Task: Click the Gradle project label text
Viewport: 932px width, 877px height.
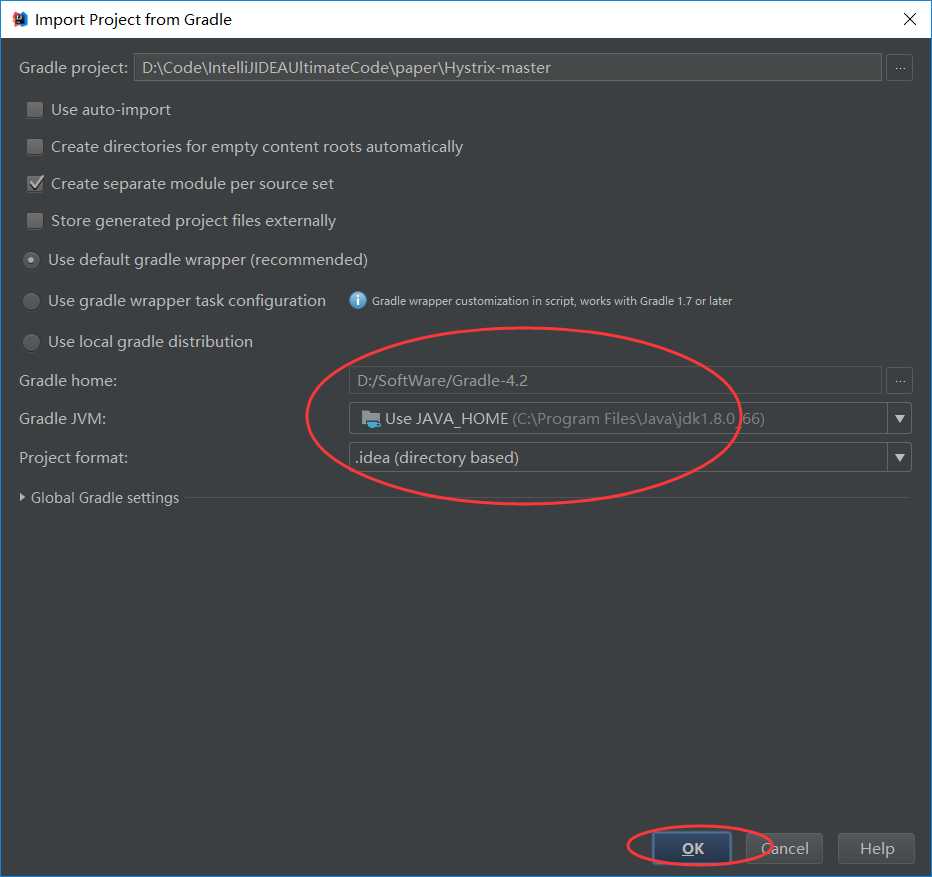Action: point(74,68)
